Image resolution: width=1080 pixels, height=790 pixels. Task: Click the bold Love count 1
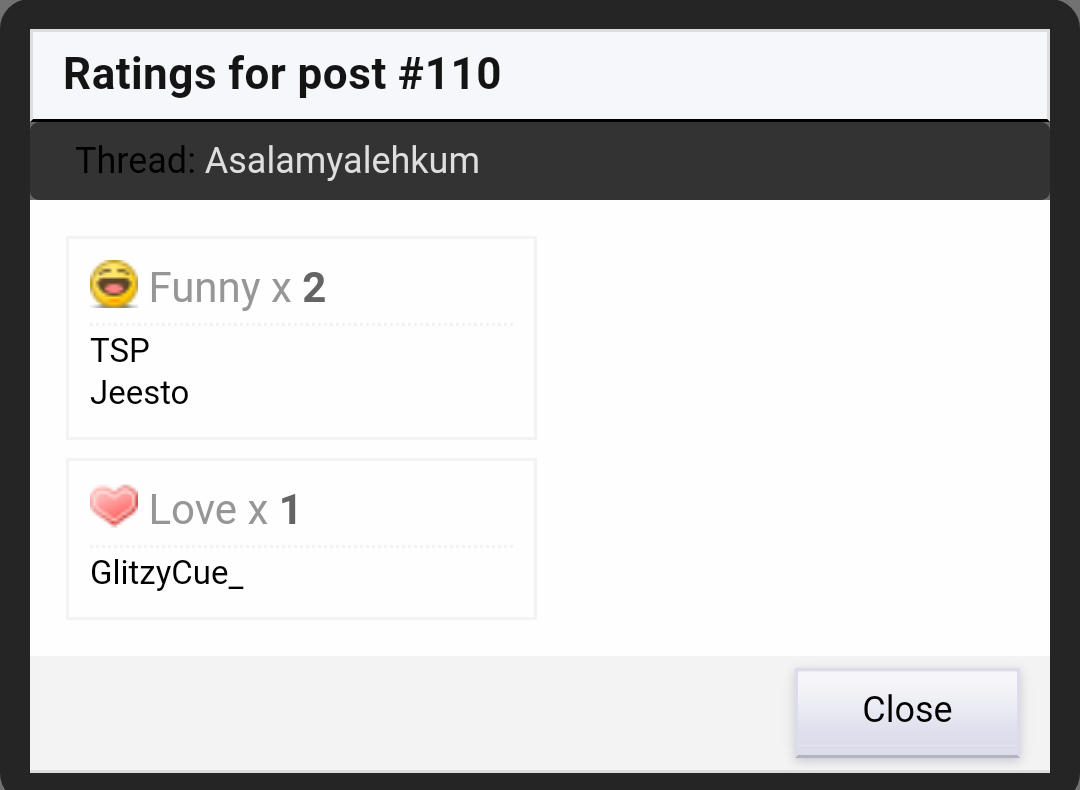coord(290,510)
